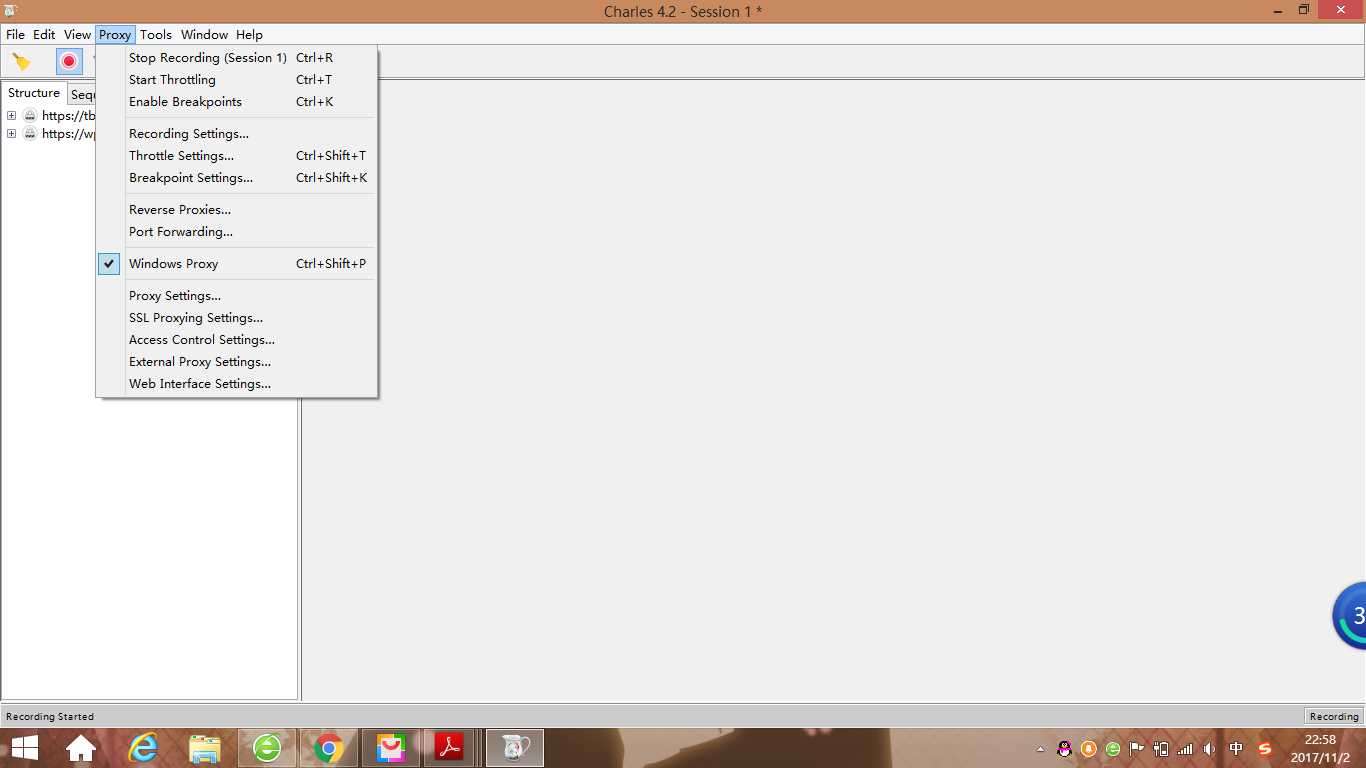The height and width of the screenshot is (768, 1366).
Task: Open Access Control Settings...
Action: pos(237,340)
